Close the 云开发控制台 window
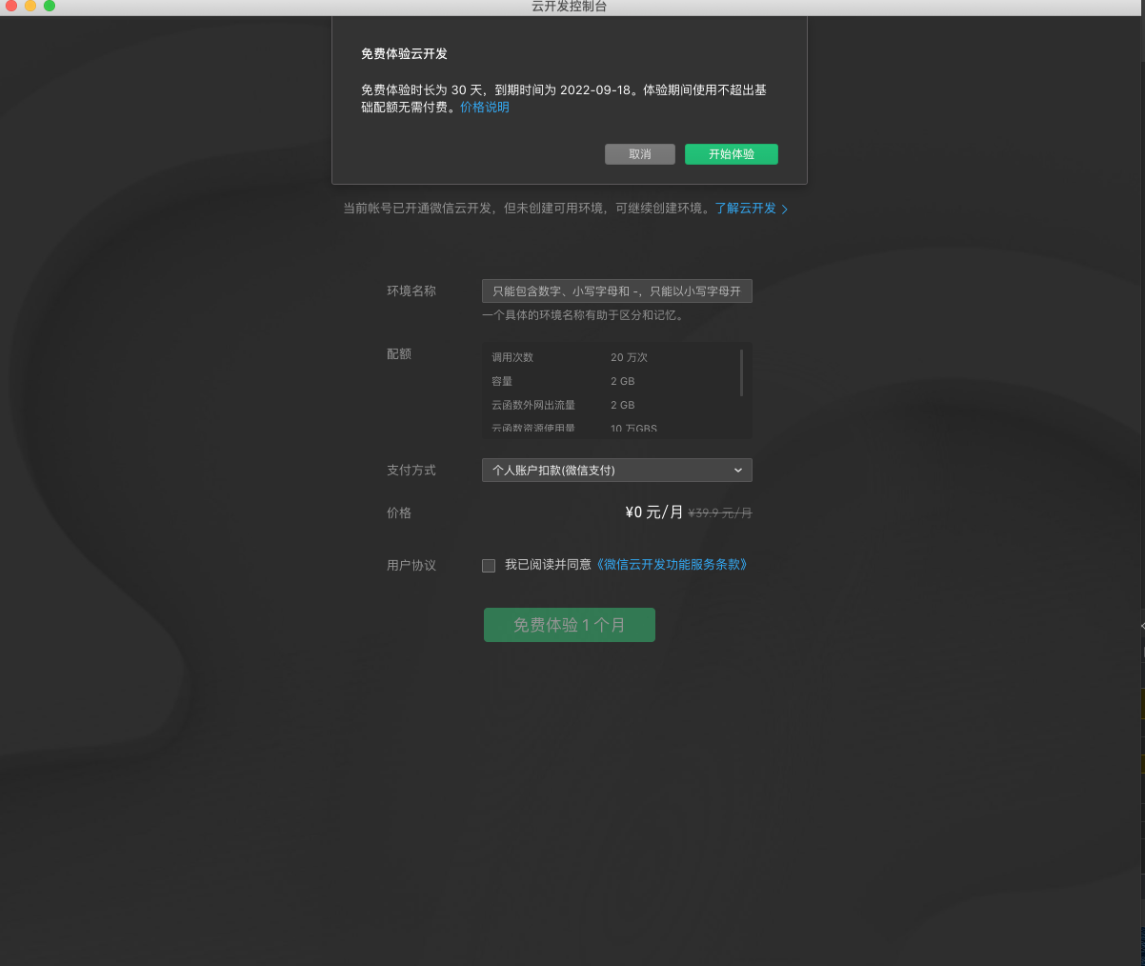 [x=11, y=5]
